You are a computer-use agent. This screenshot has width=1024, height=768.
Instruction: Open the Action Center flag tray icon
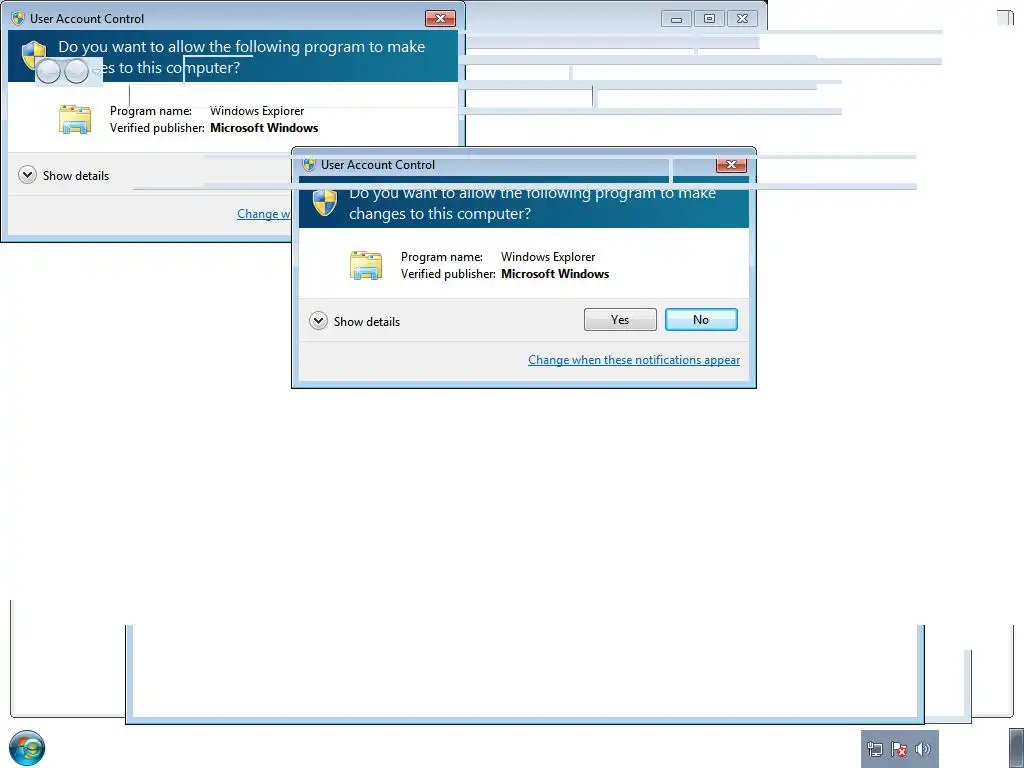coord(899,749)
